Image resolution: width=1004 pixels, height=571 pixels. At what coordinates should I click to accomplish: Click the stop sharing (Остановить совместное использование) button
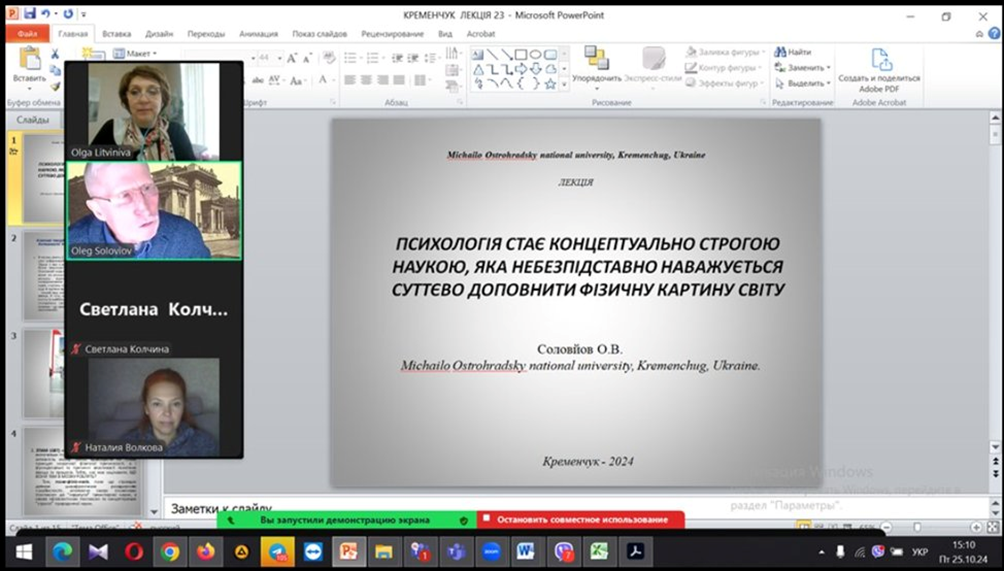tap(579, 520)
